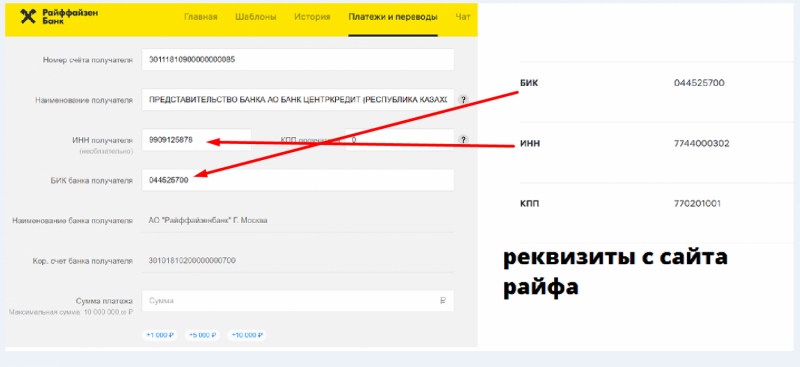Click ИНН value 7744000302 in site requisites
Viewport: 800px width, 367px height.
[x=702, y=143]
